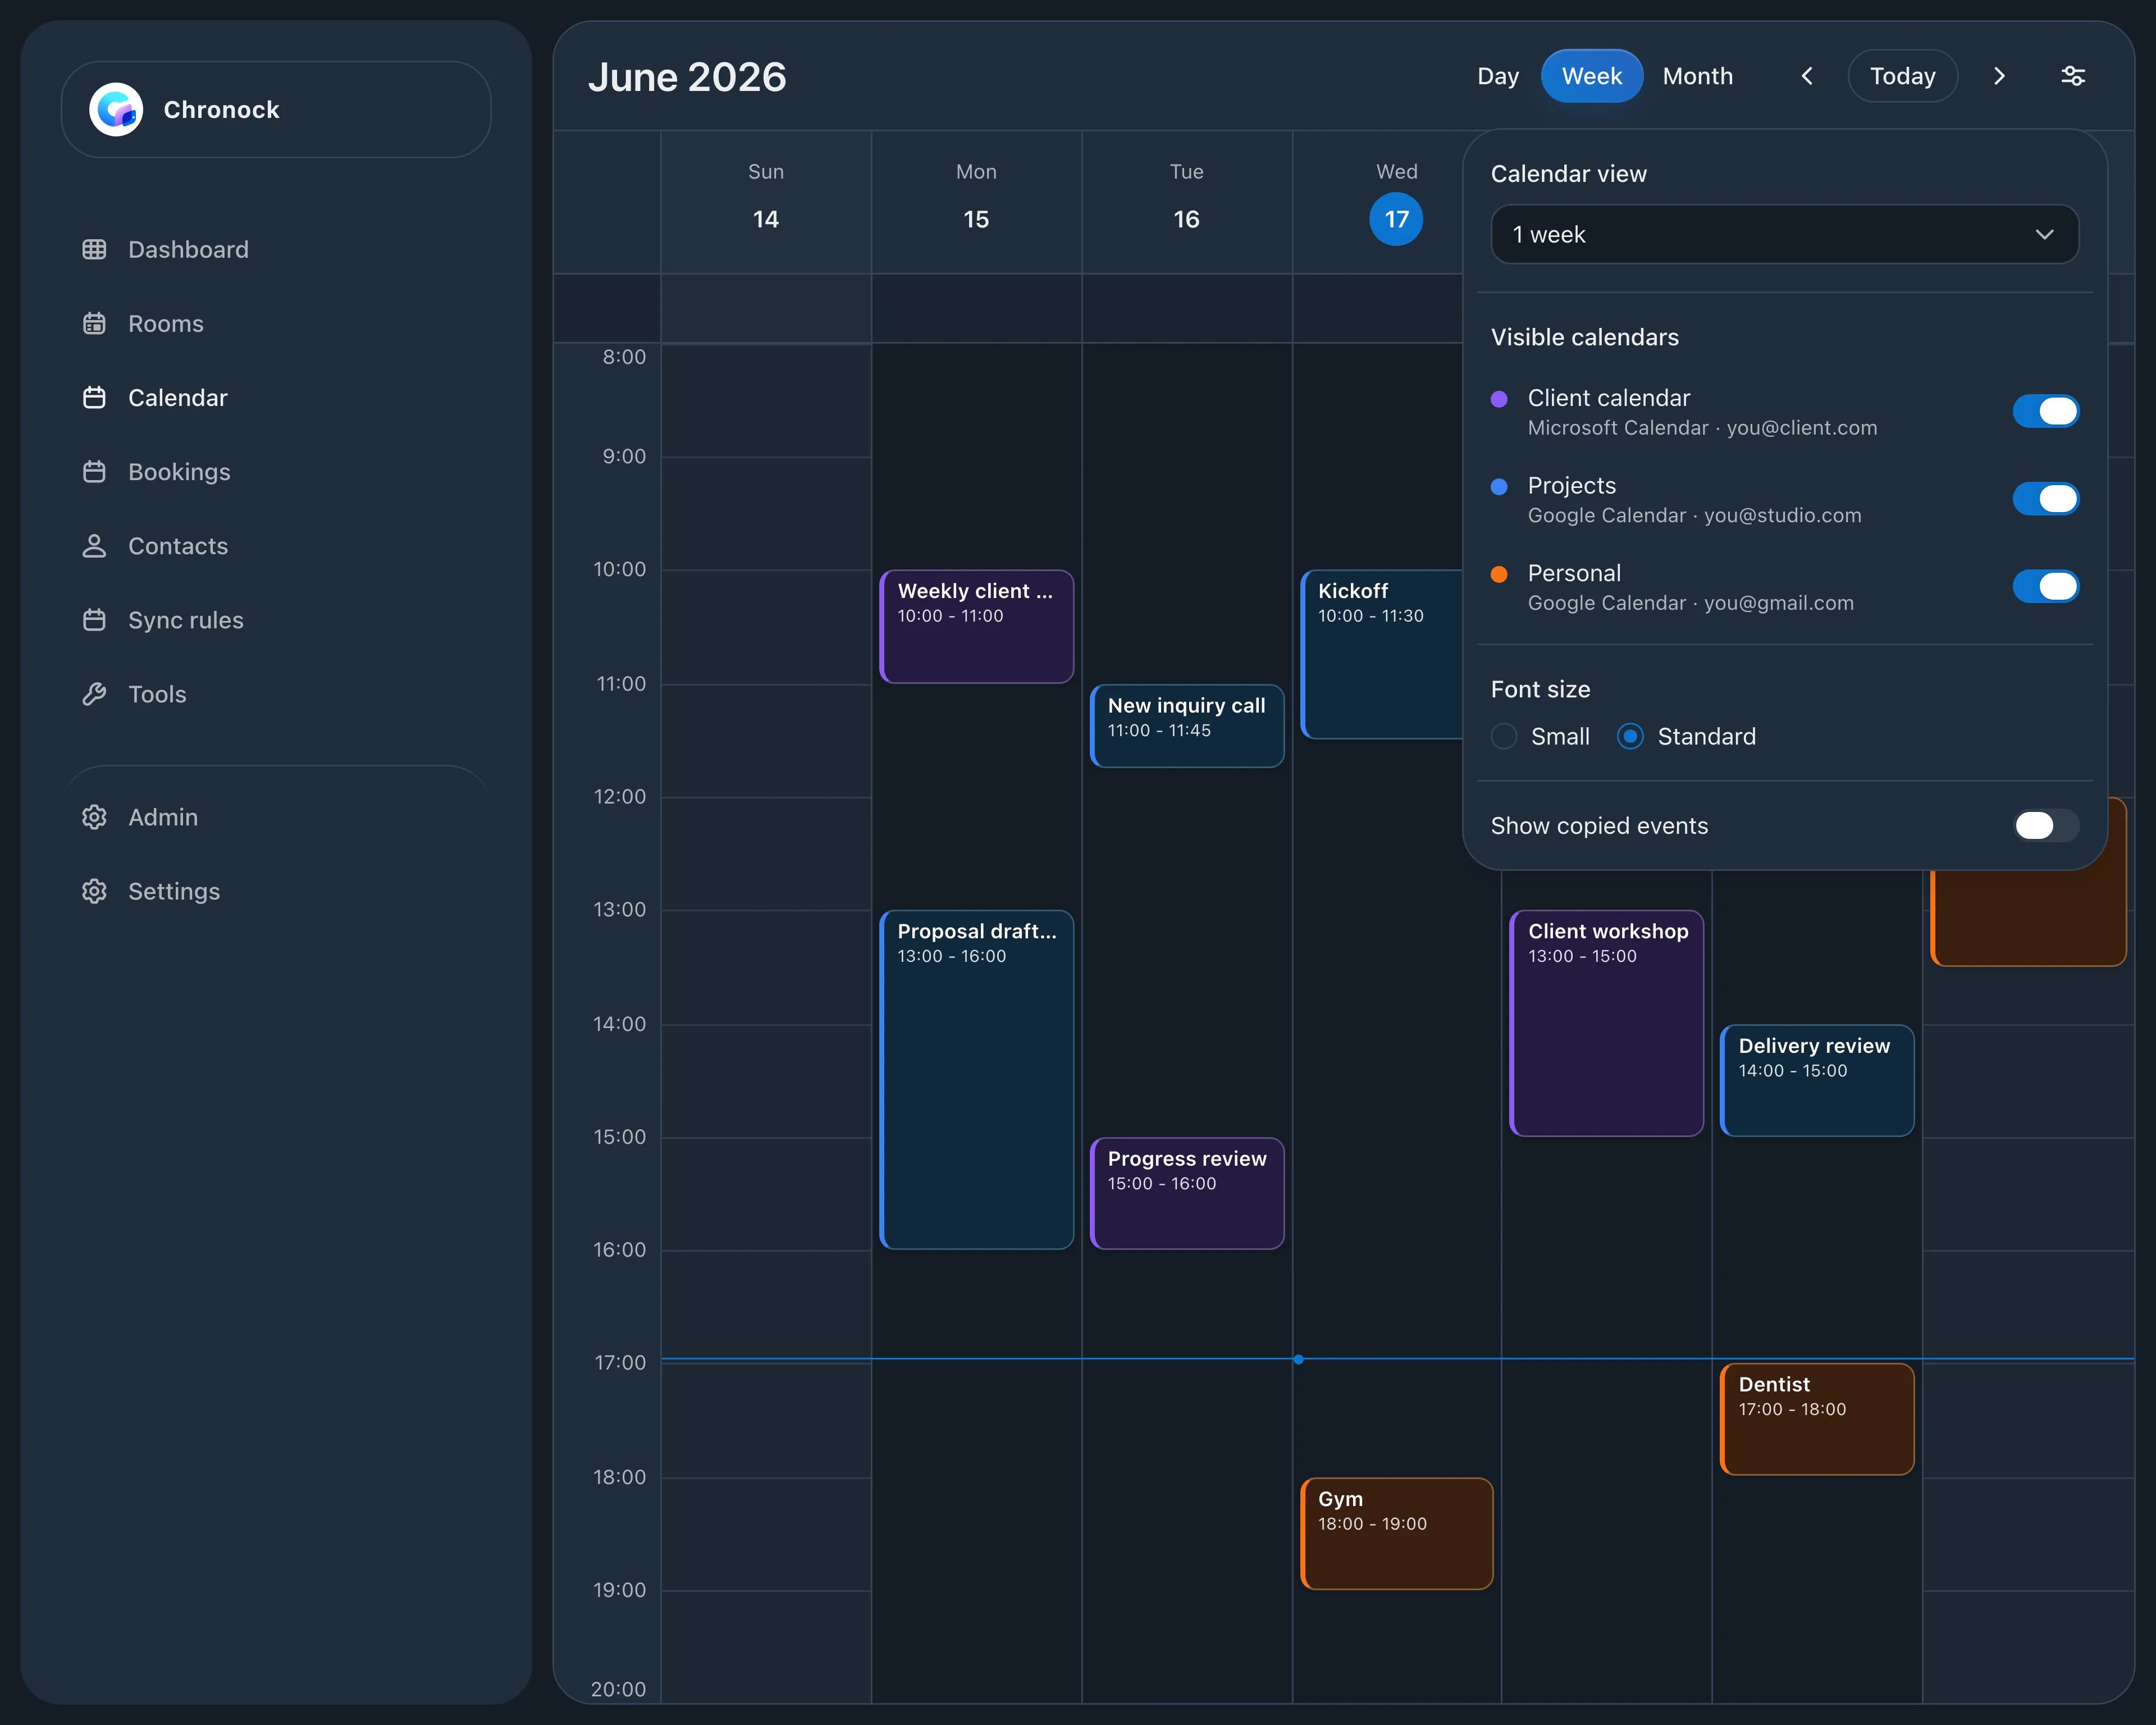Switch to Day view
This screenshot has height=1725, width=2156.
(1497, 76)
